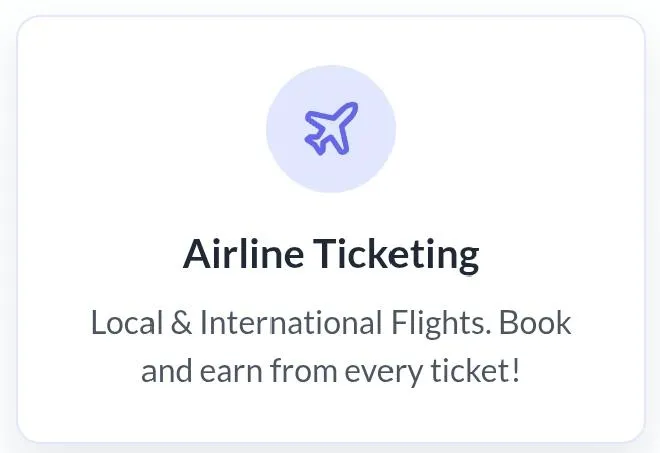Viewport: 660px width, 453px height.
Task: Click the ampersand in the description
Action: pyautogui.click(x=181, y=323)
